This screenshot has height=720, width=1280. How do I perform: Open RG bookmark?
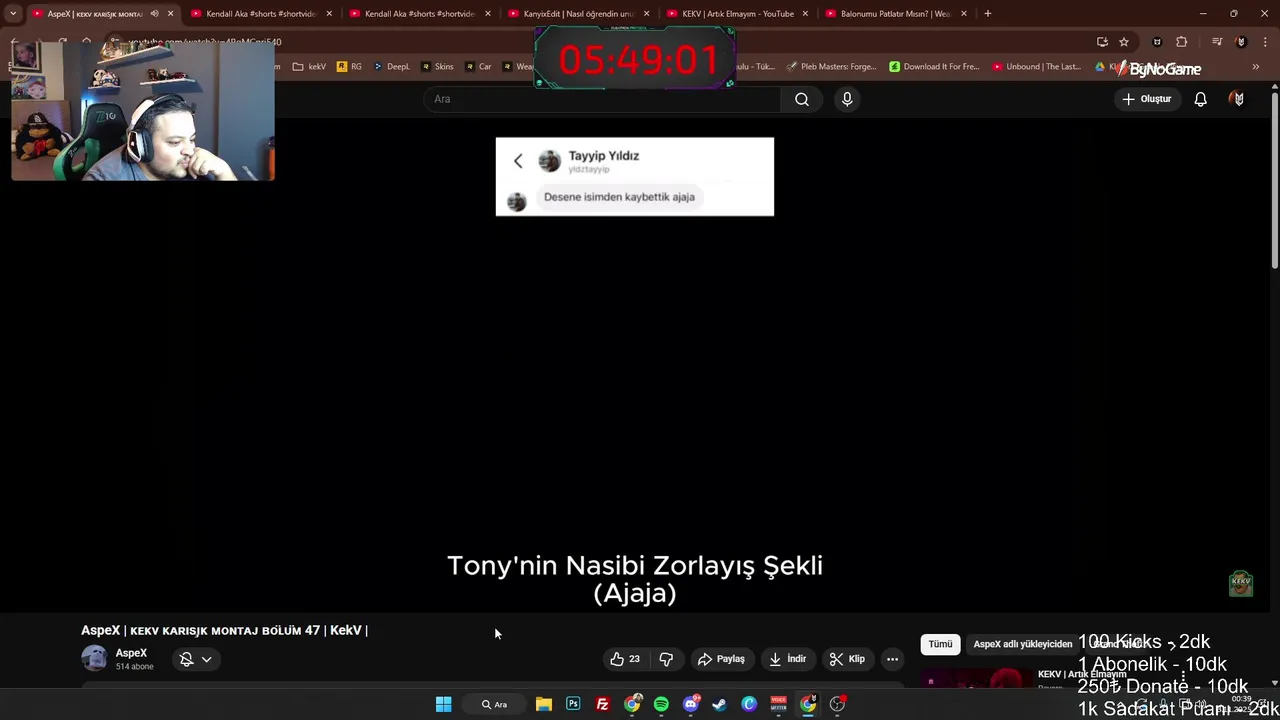point(349,67)
